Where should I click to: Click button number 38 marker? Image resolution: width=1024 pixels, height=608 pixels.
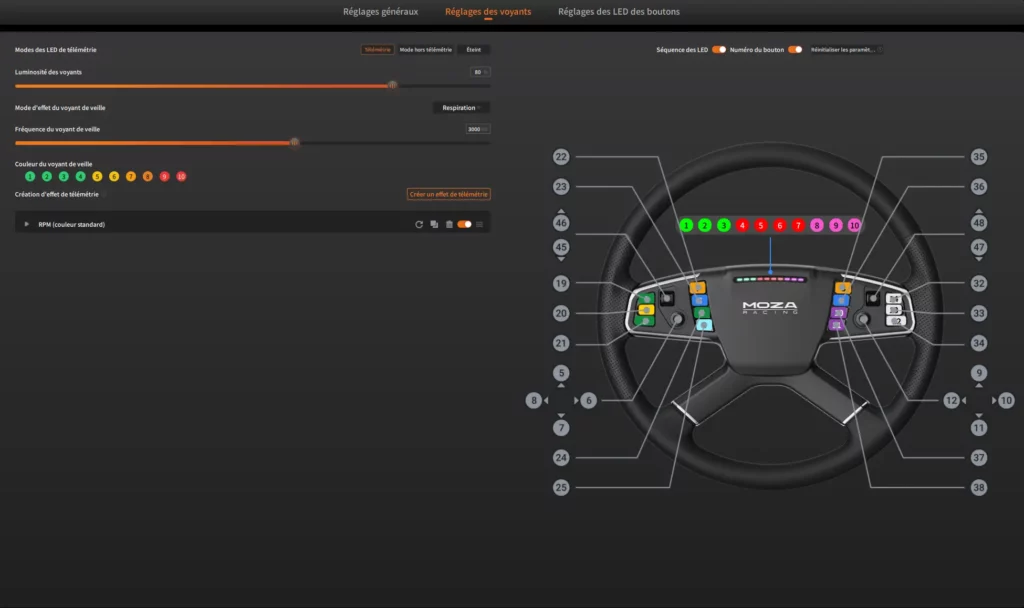[x=978, y=487]
